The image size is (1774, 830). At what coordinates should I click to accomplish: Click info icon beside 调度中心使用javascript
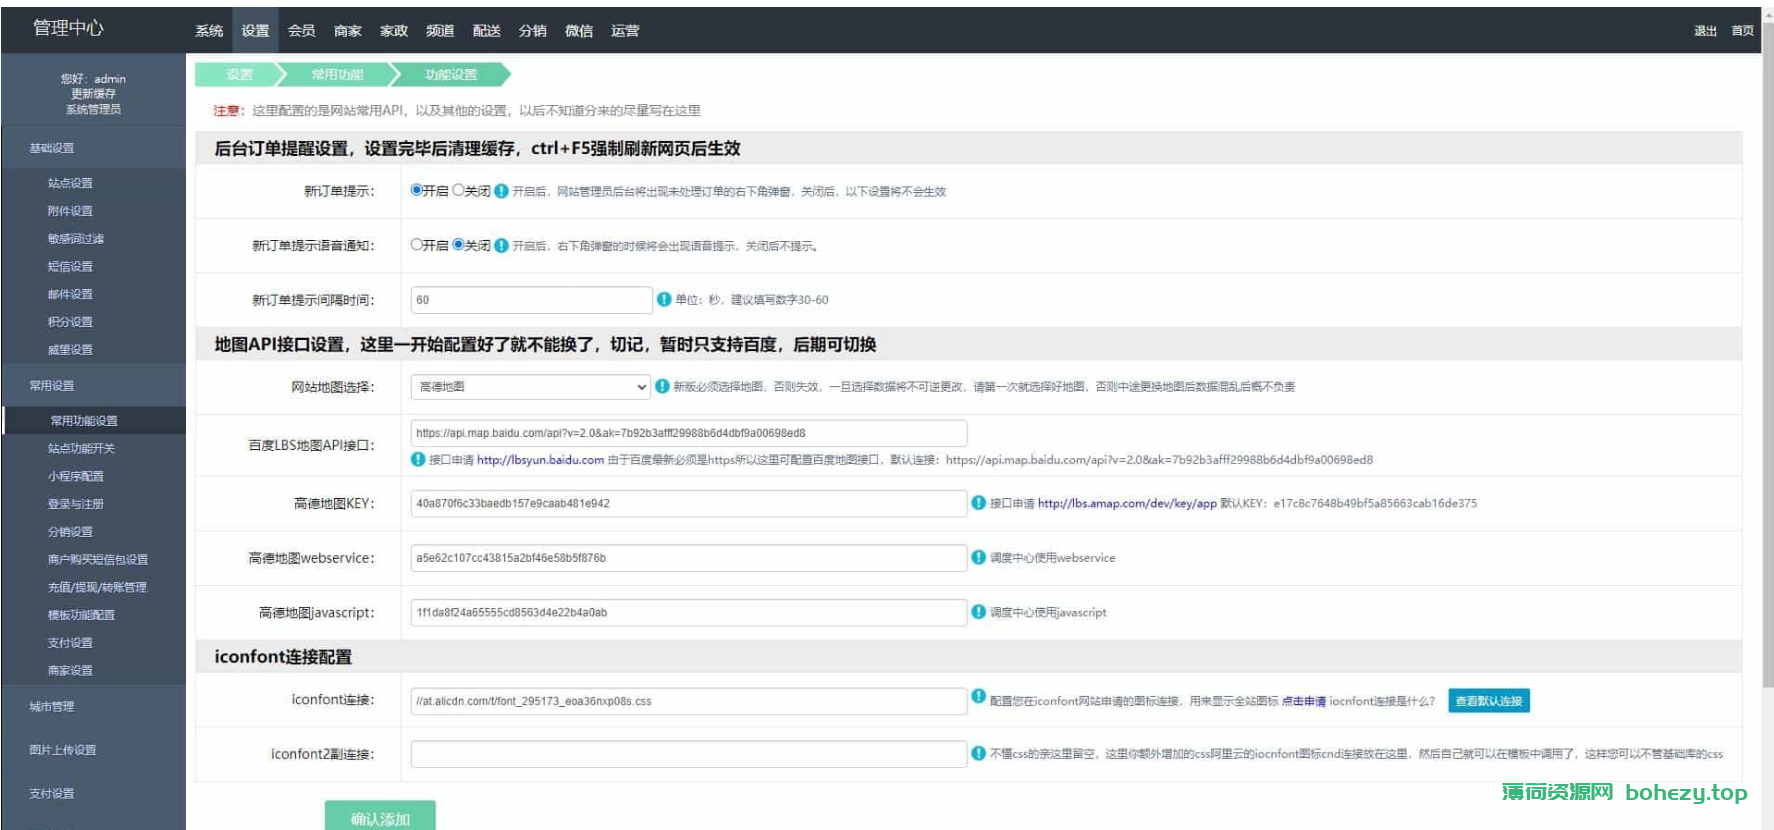pyautogui.click(x=979, y=611)
